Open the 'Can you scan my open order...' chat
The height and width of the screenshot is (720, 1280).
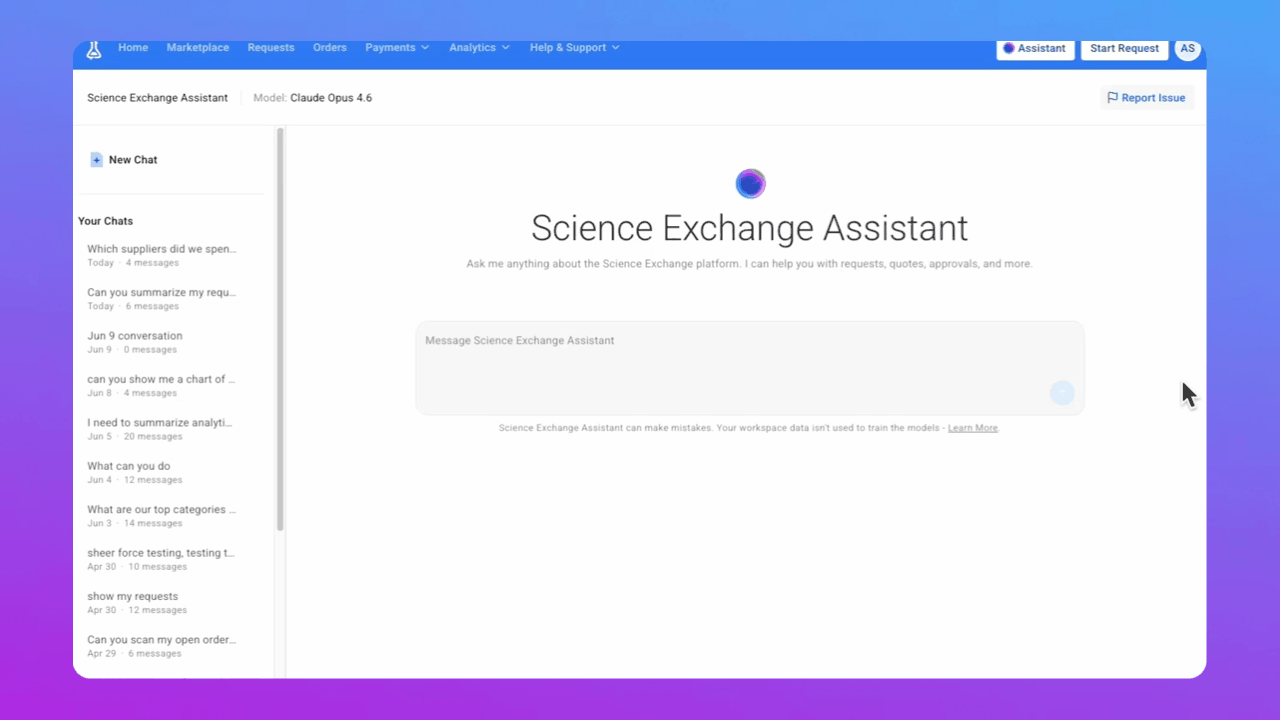click(162, 645)
